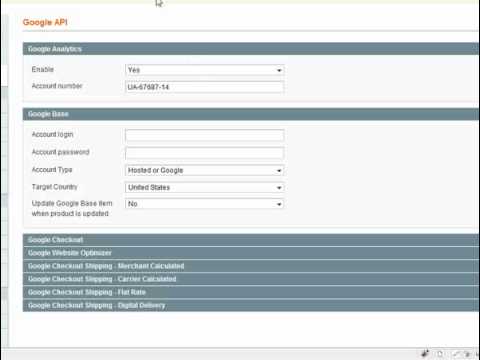Expand Google Checkout Shipping - Merchant Calculated

251,266
